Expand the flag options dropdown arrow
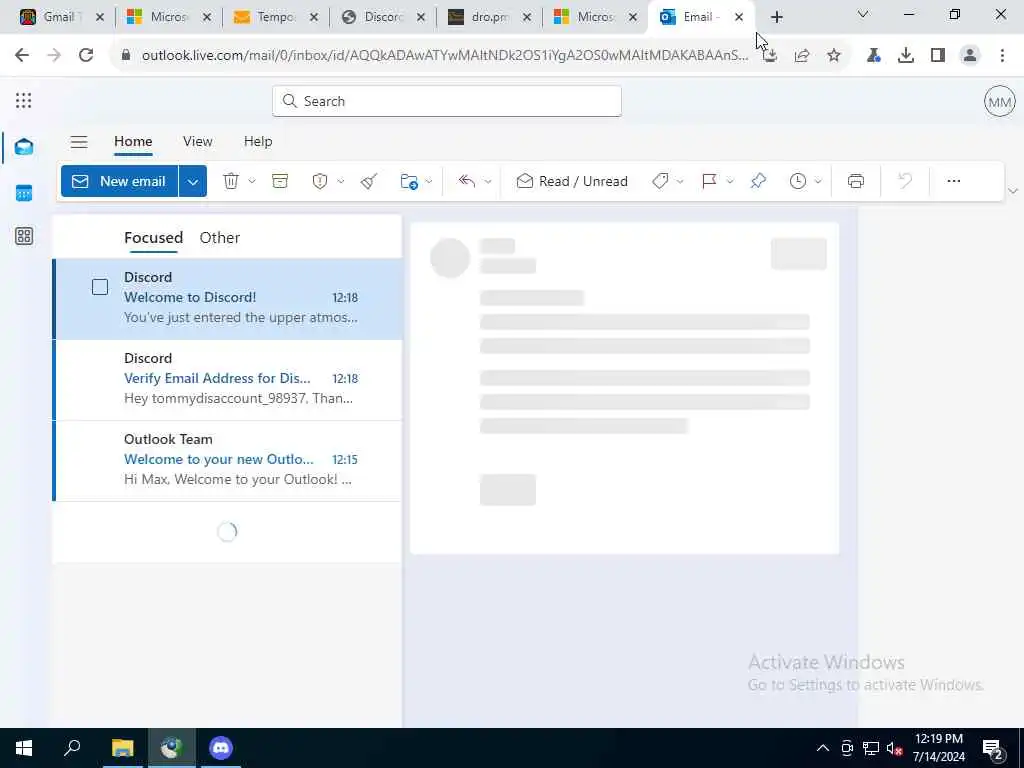Image resolution: width=1024 pixels, height=768 pixels. [x=730, y=182]
